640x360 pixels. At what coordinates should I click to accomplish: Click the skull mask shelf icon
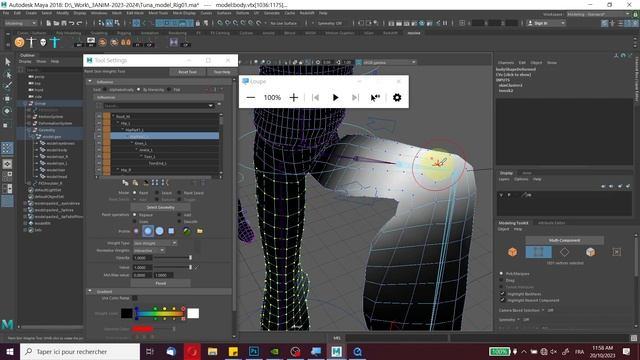43,42
